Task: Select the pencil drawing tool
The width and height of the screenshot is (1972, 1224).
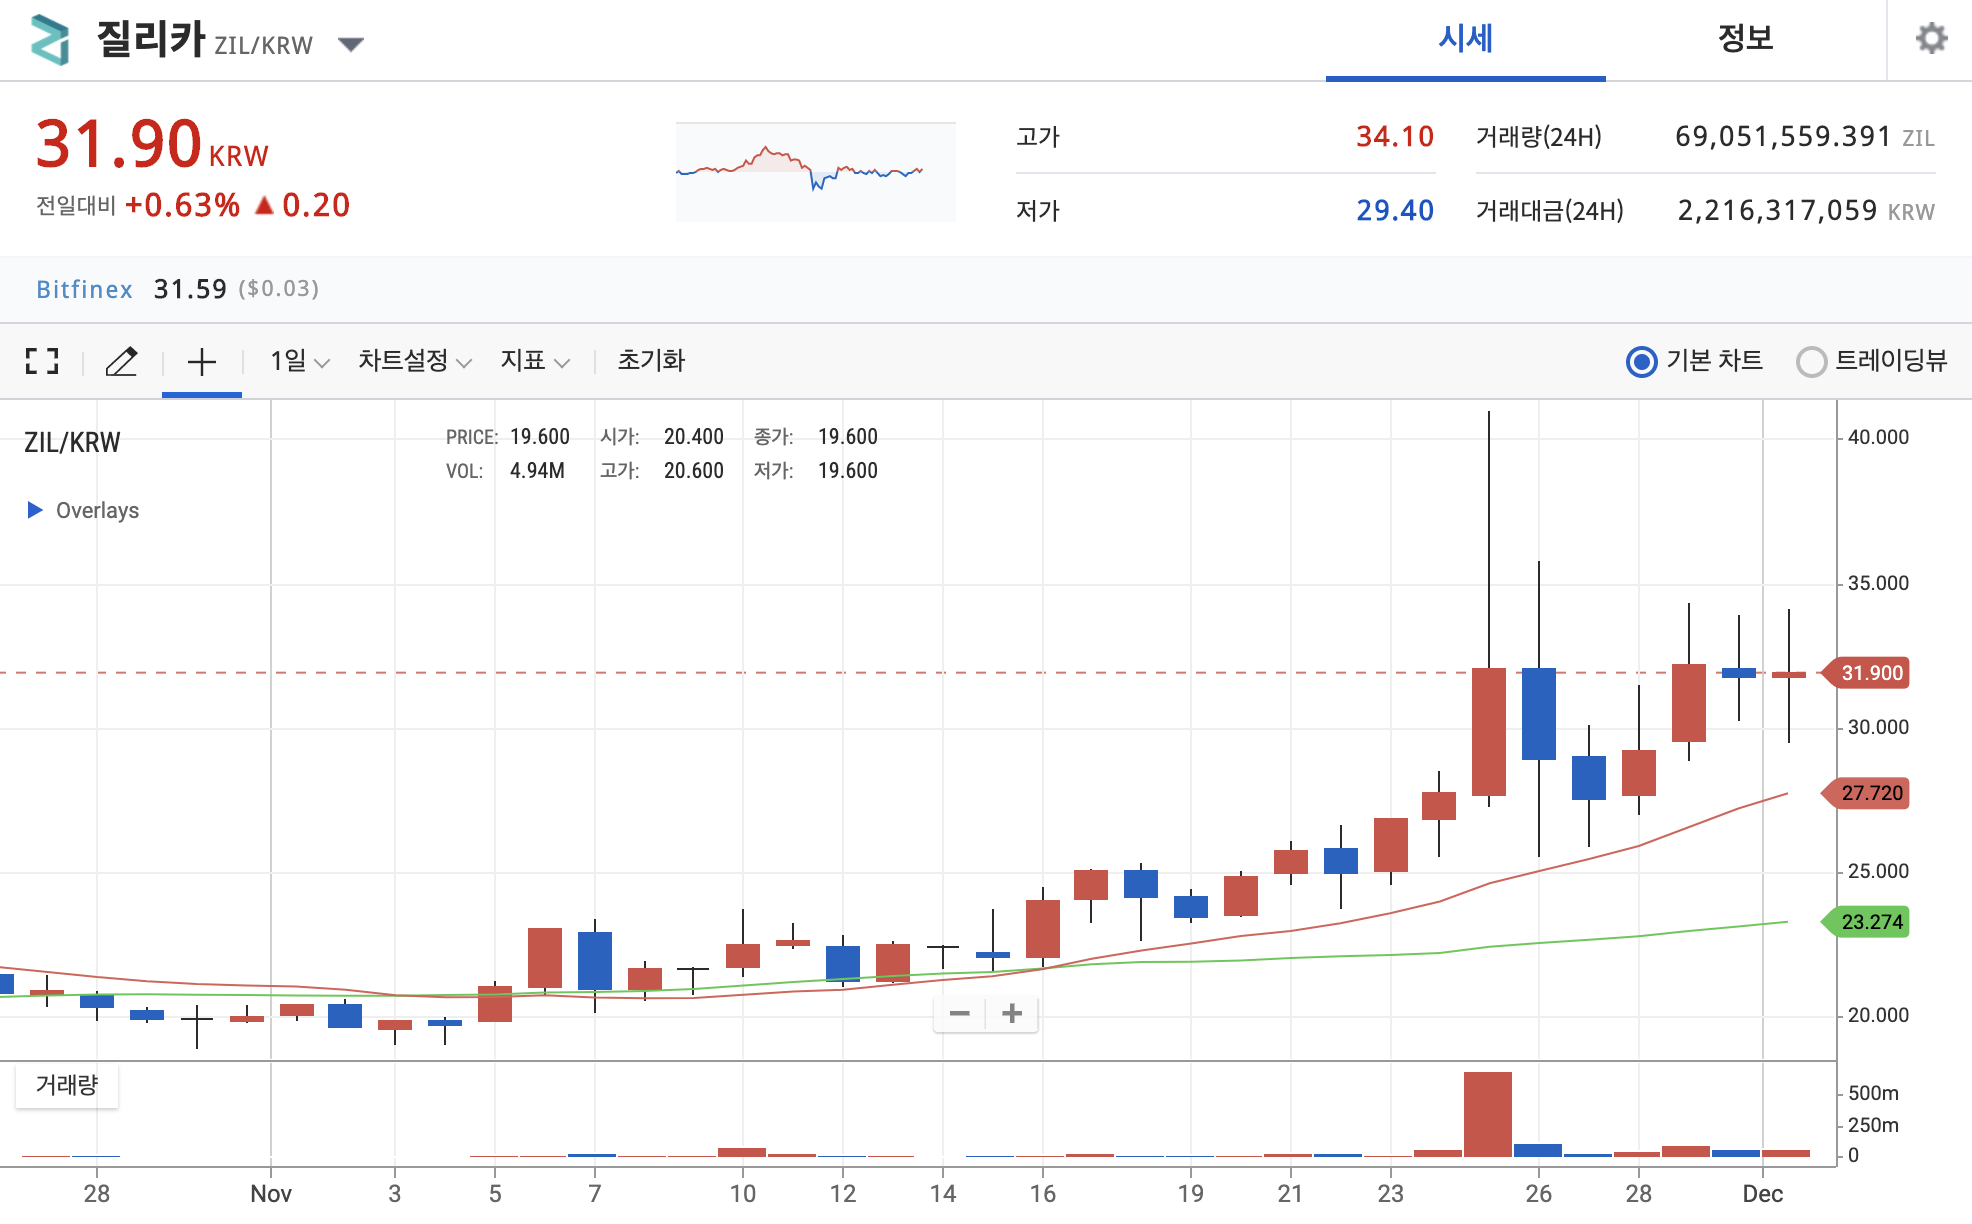Action: click(121, 361)
